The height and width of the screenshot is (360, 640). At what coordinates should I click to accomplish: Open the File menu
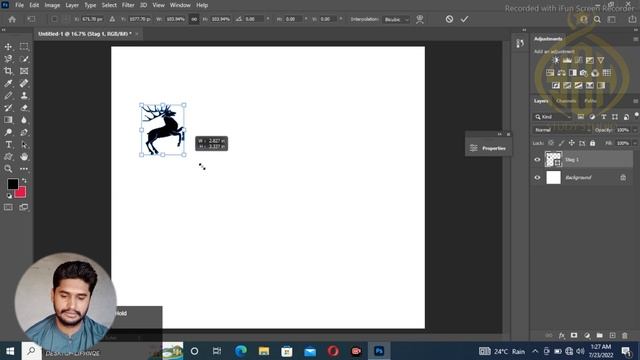click(20, 5)
